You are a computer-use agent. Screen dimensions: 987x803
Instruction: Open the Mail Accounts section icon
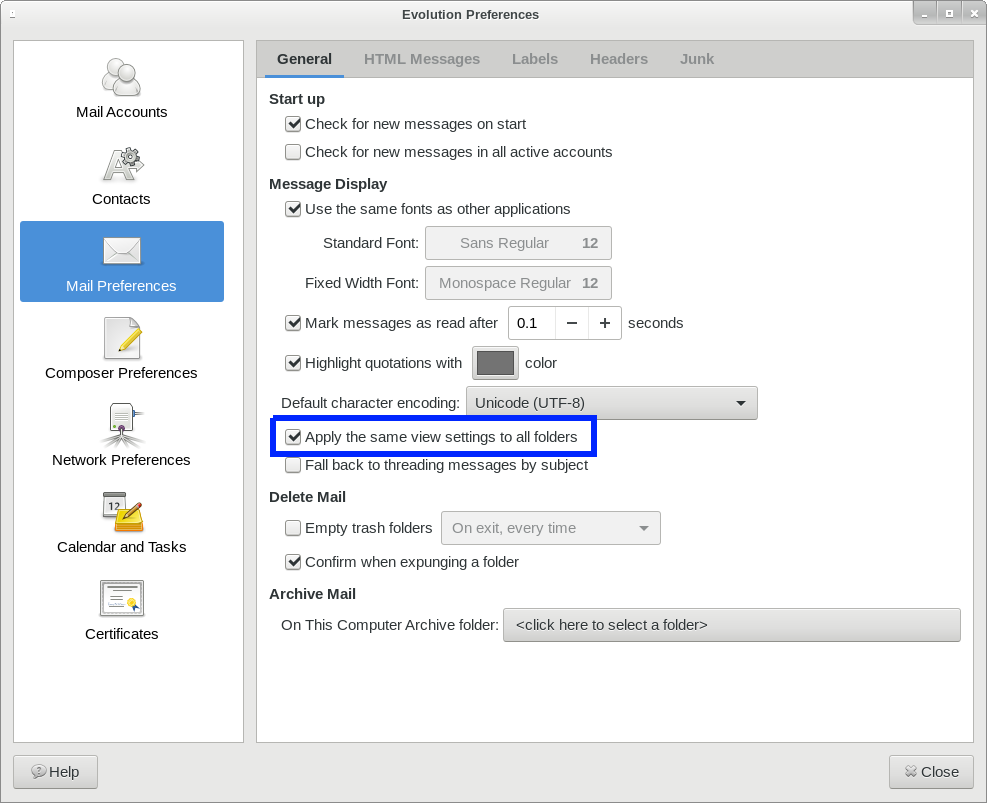(121, 77)
